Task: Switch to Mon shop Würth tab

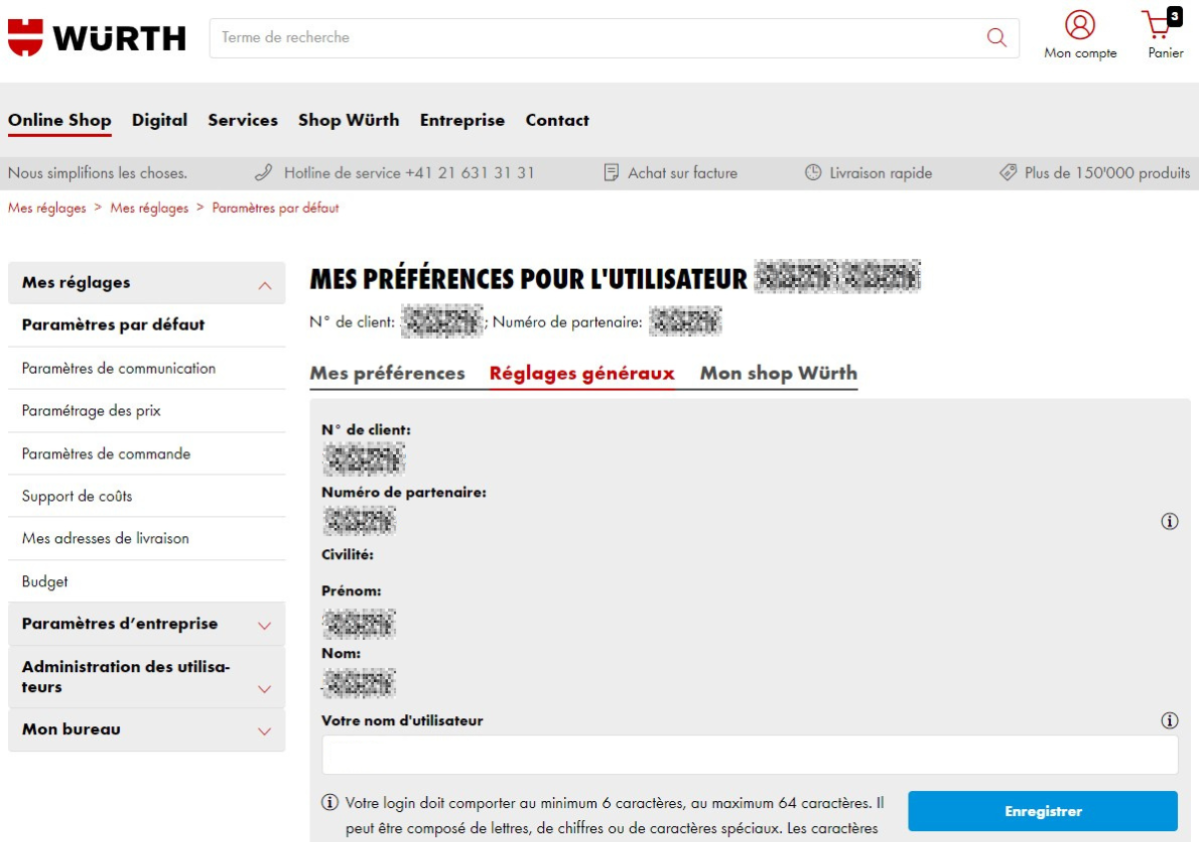Action: tap(779, 373)
